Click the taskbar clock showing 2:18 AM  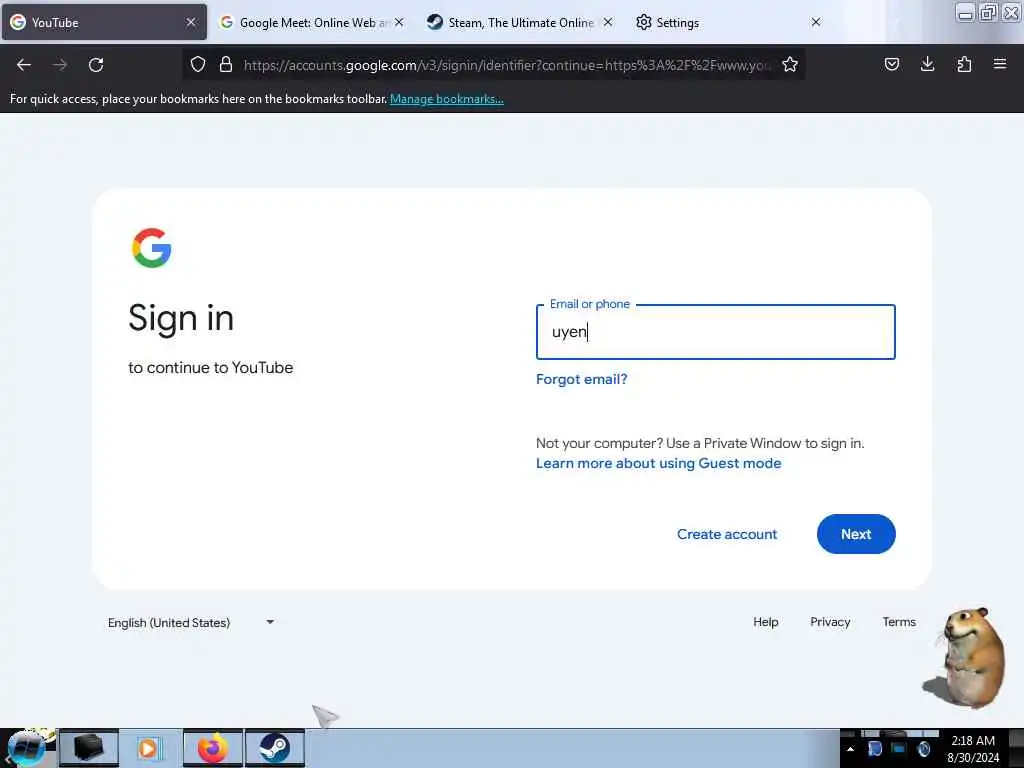[973, 749]
